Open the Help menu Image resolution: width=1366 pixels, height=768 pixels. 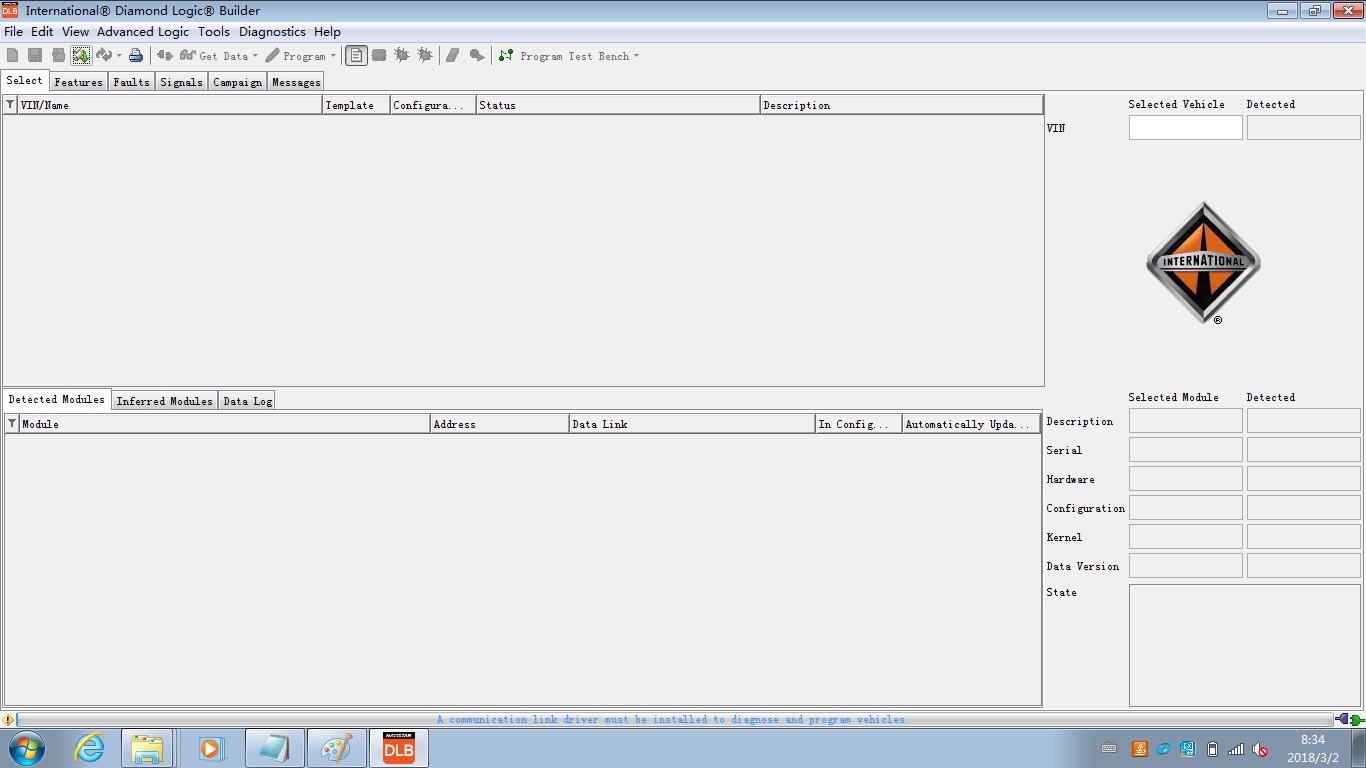[327, 32]
